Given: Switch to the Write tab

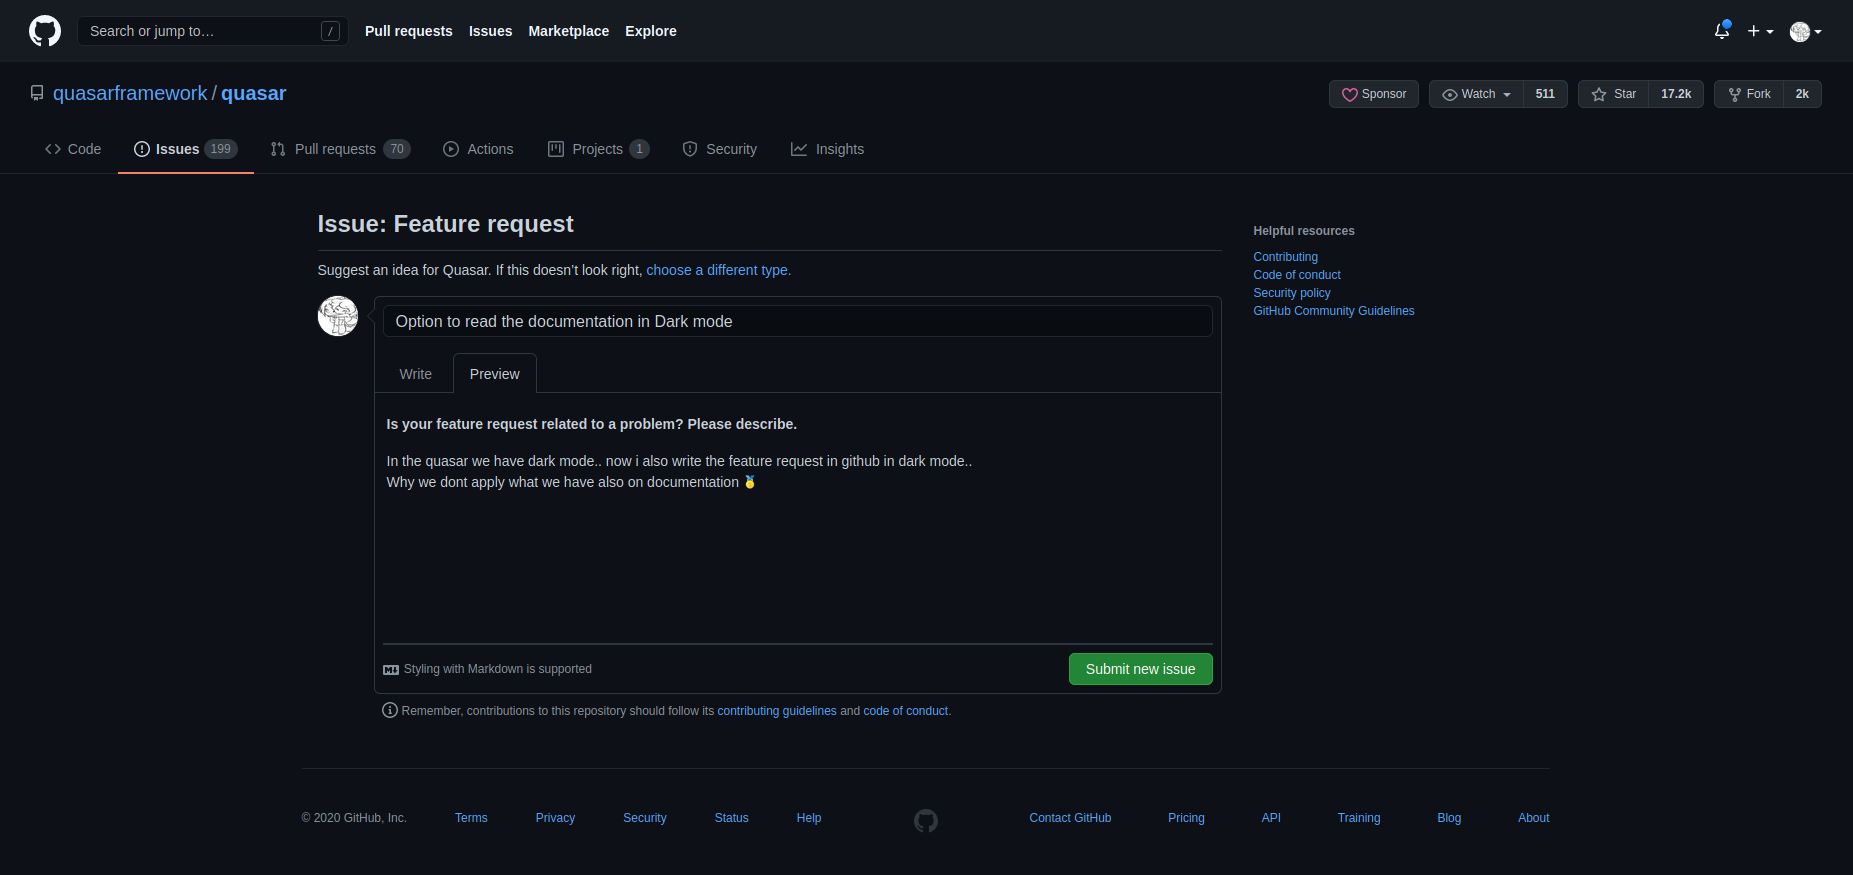Looking at the screenshot, I should tap(416, 374).
